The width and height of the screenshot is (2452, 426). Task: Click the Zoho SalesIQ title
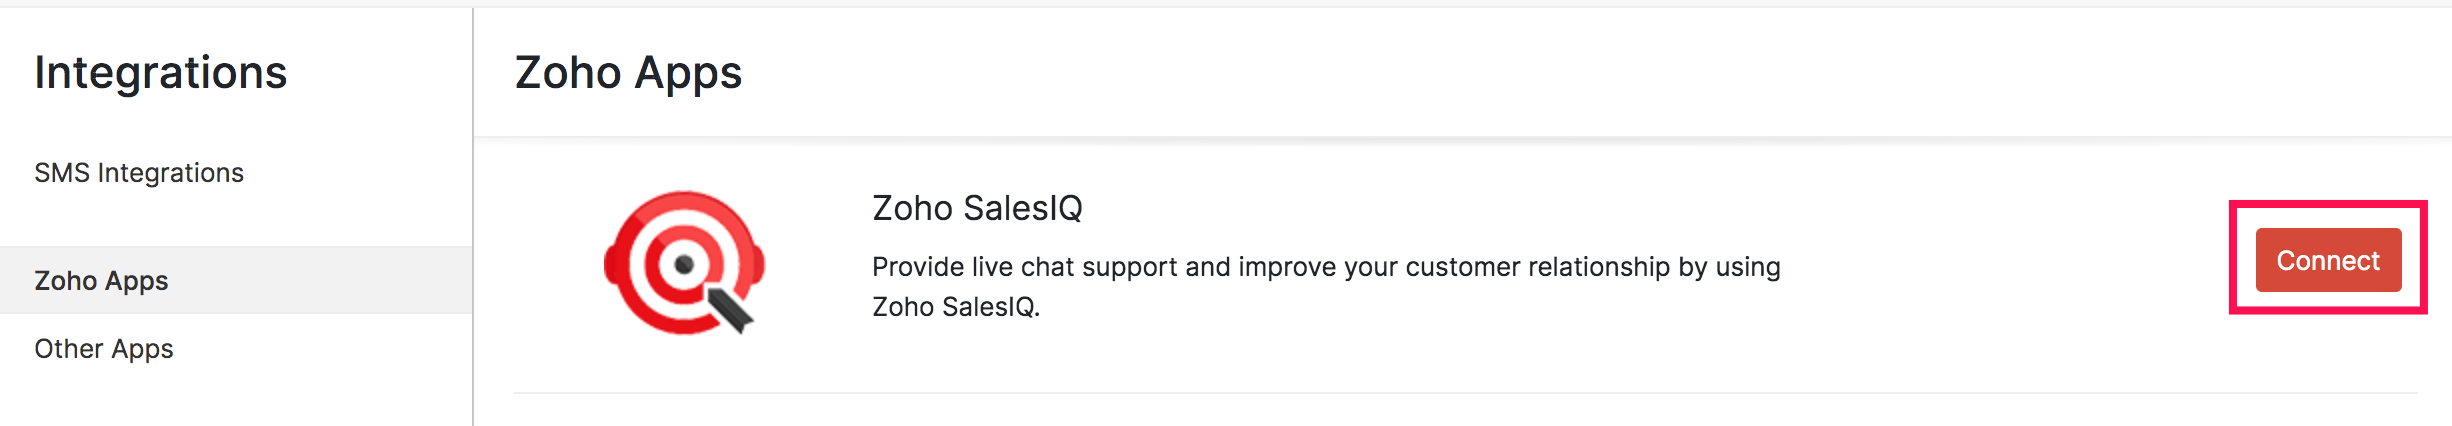[x=977, y=208]
